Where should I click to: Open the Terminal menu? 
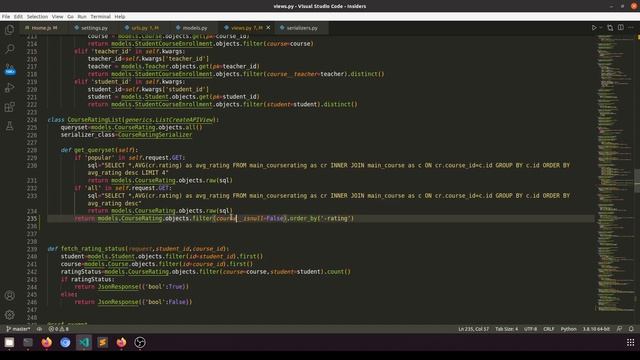[x=100, y=17]
